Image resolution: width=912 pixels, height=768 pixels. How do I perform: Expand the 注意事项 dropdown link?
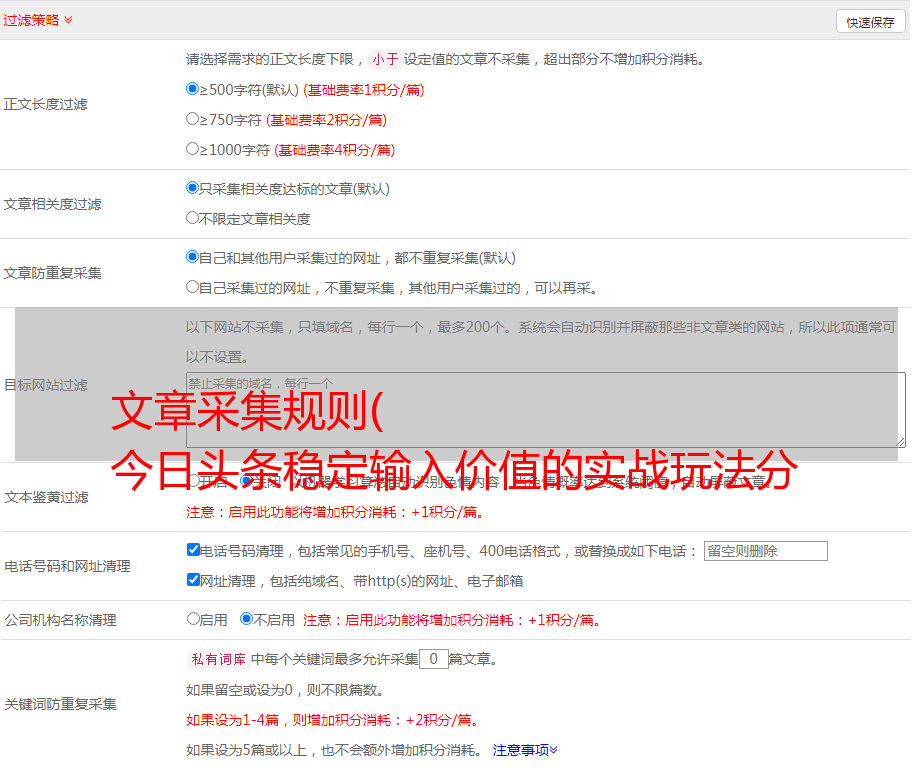pos(525,749)
